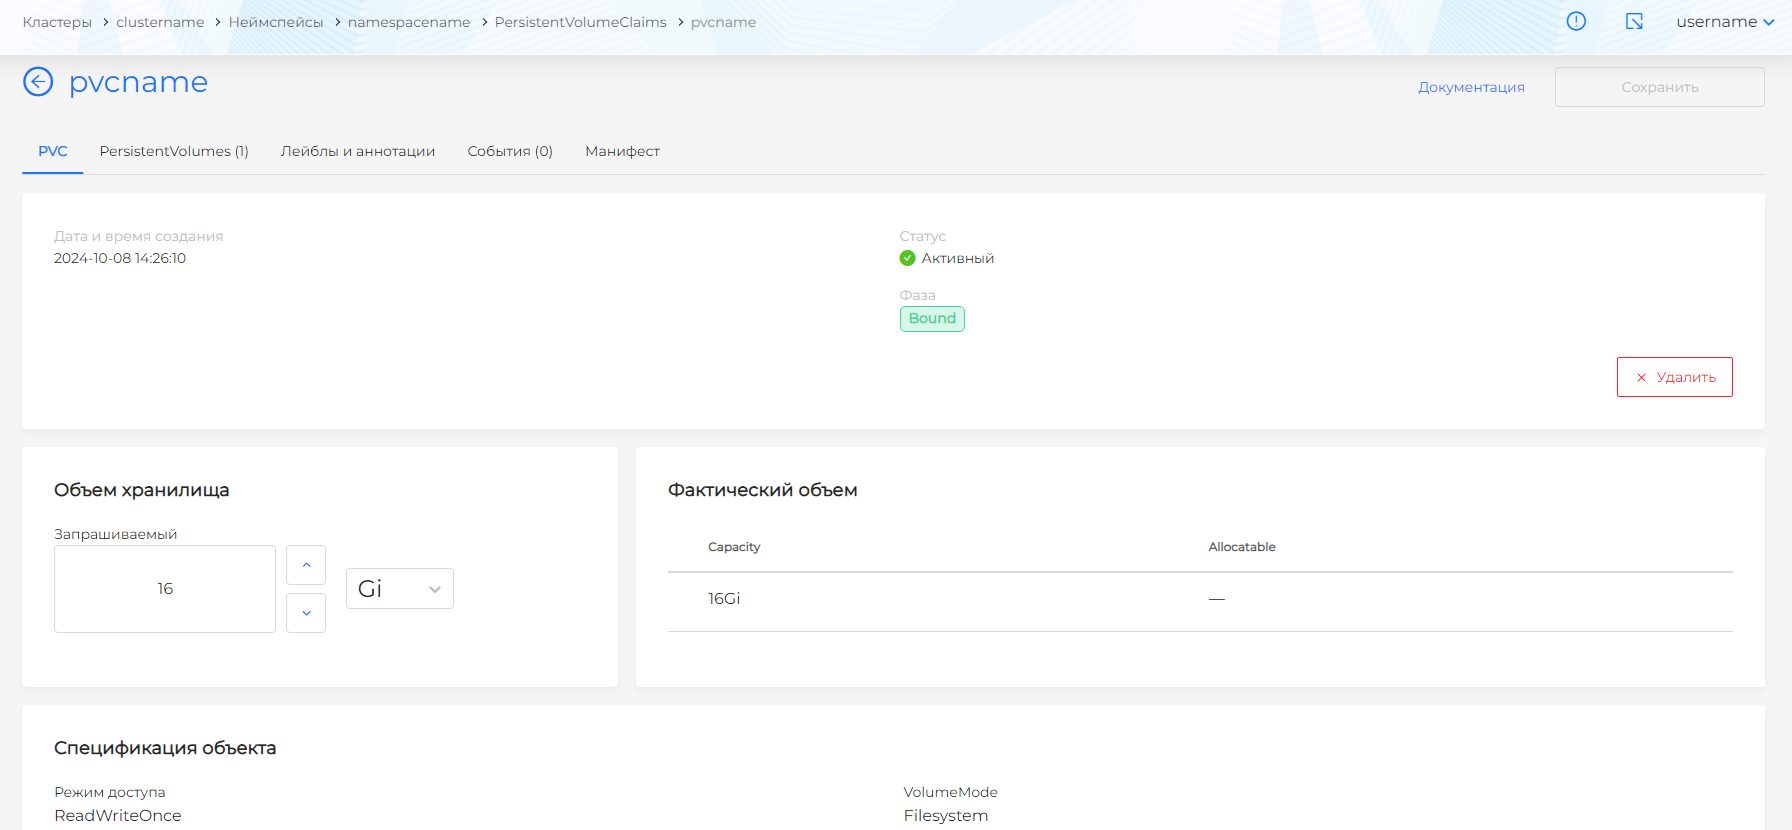
Task: Increase requested storage with up arrow
Action: 306,565
